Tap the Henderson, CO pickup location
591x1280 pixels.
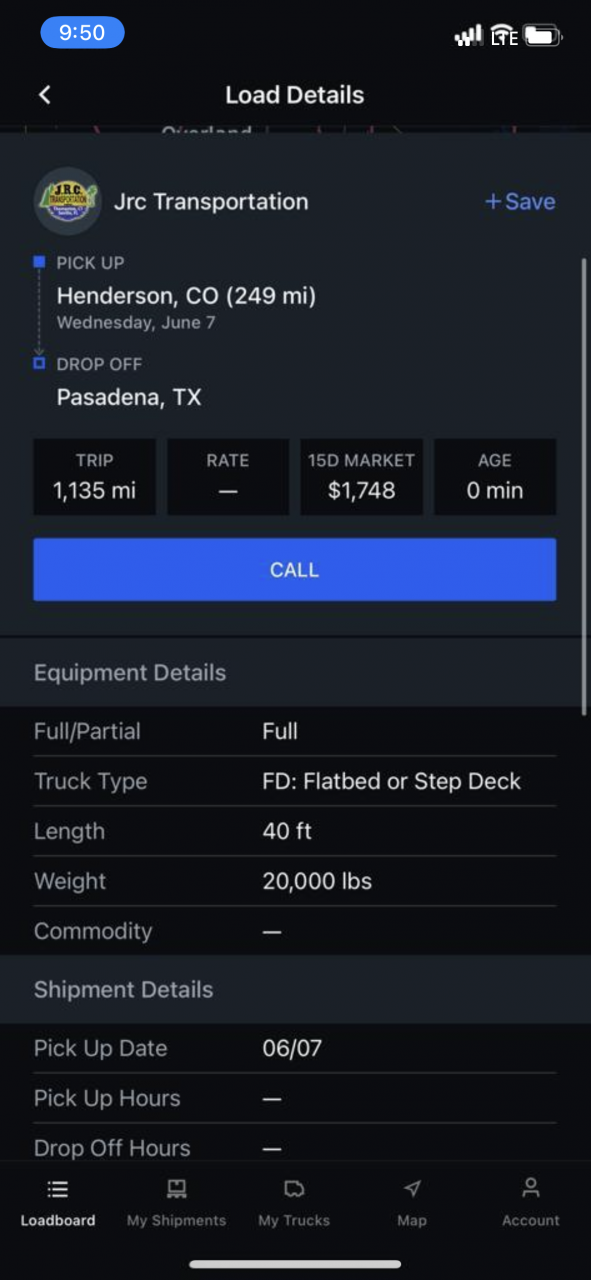[186, 296]
